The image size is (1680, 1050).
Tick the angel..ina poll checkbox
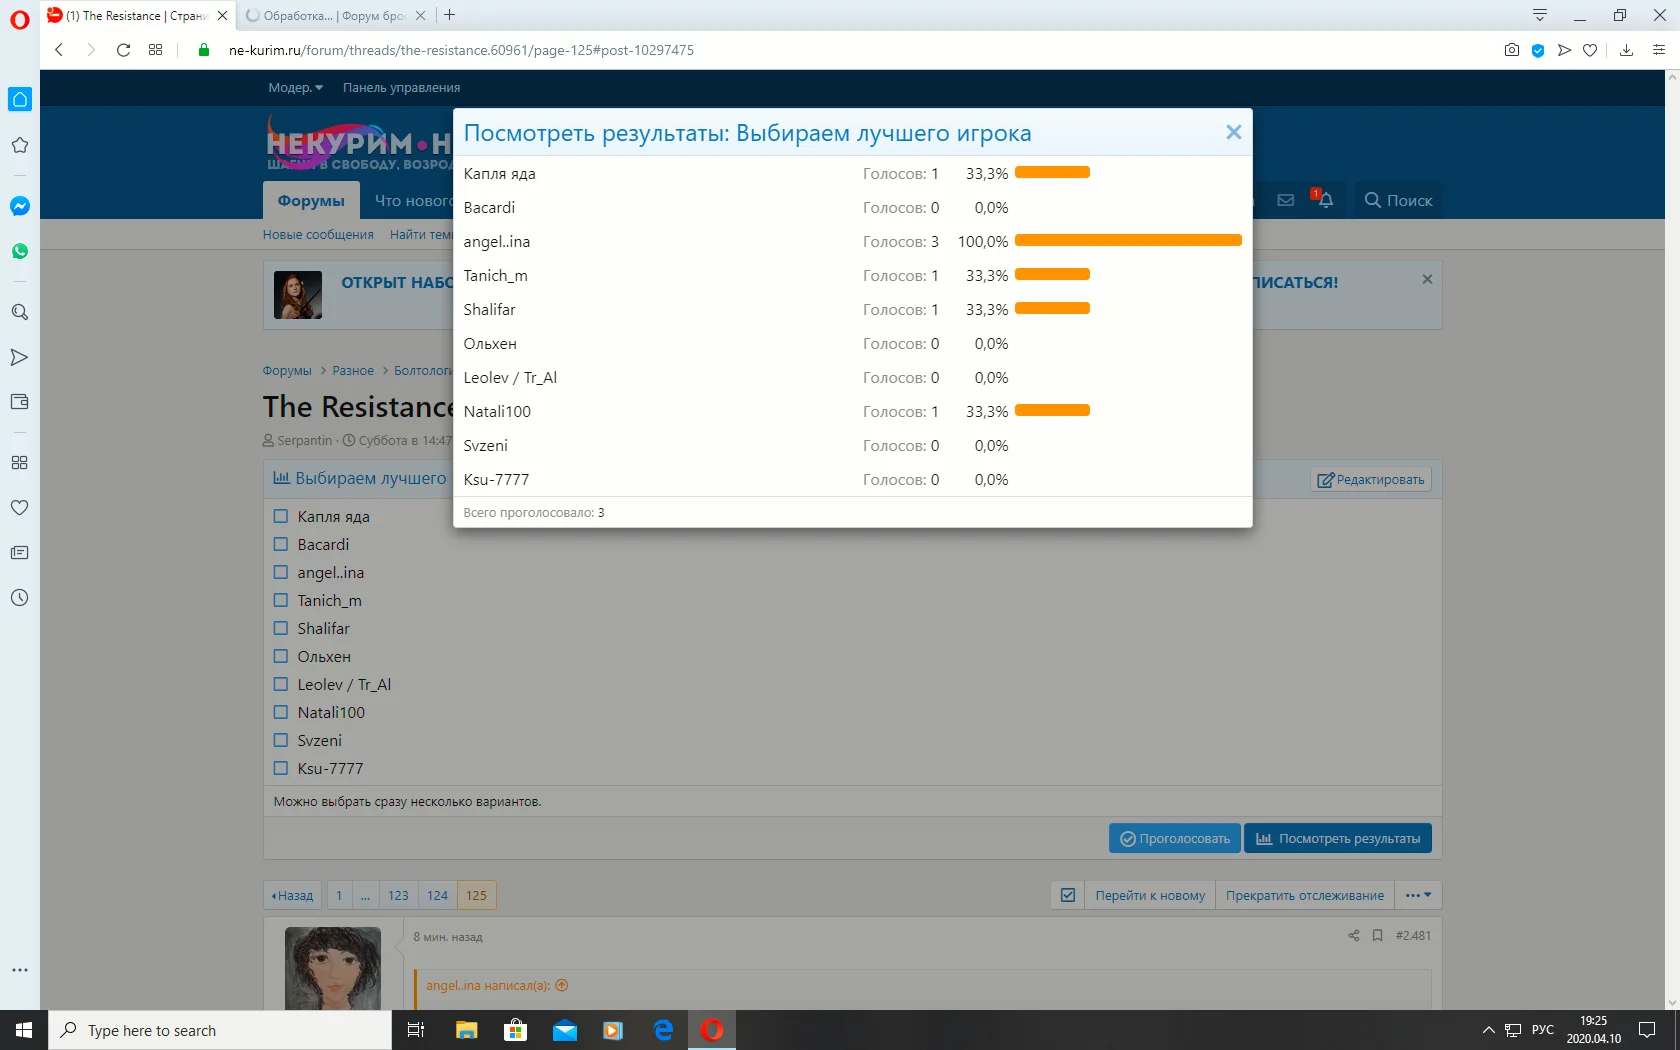coord(281,572)
